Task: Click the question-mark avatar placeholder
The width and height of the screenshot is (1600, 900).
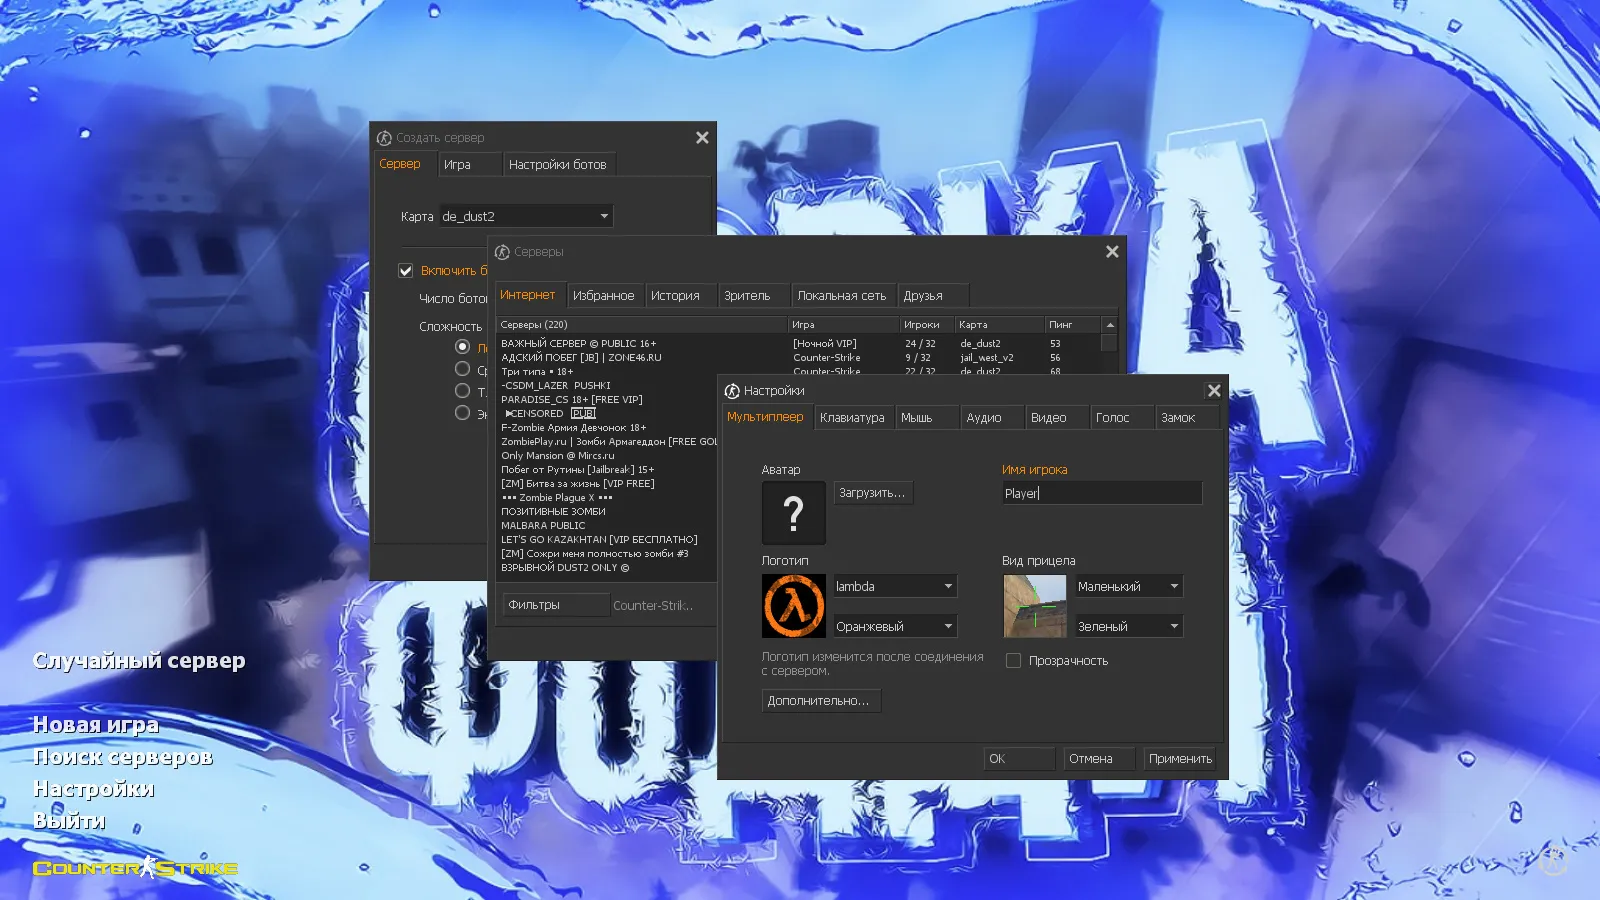Action: point(792,513)
